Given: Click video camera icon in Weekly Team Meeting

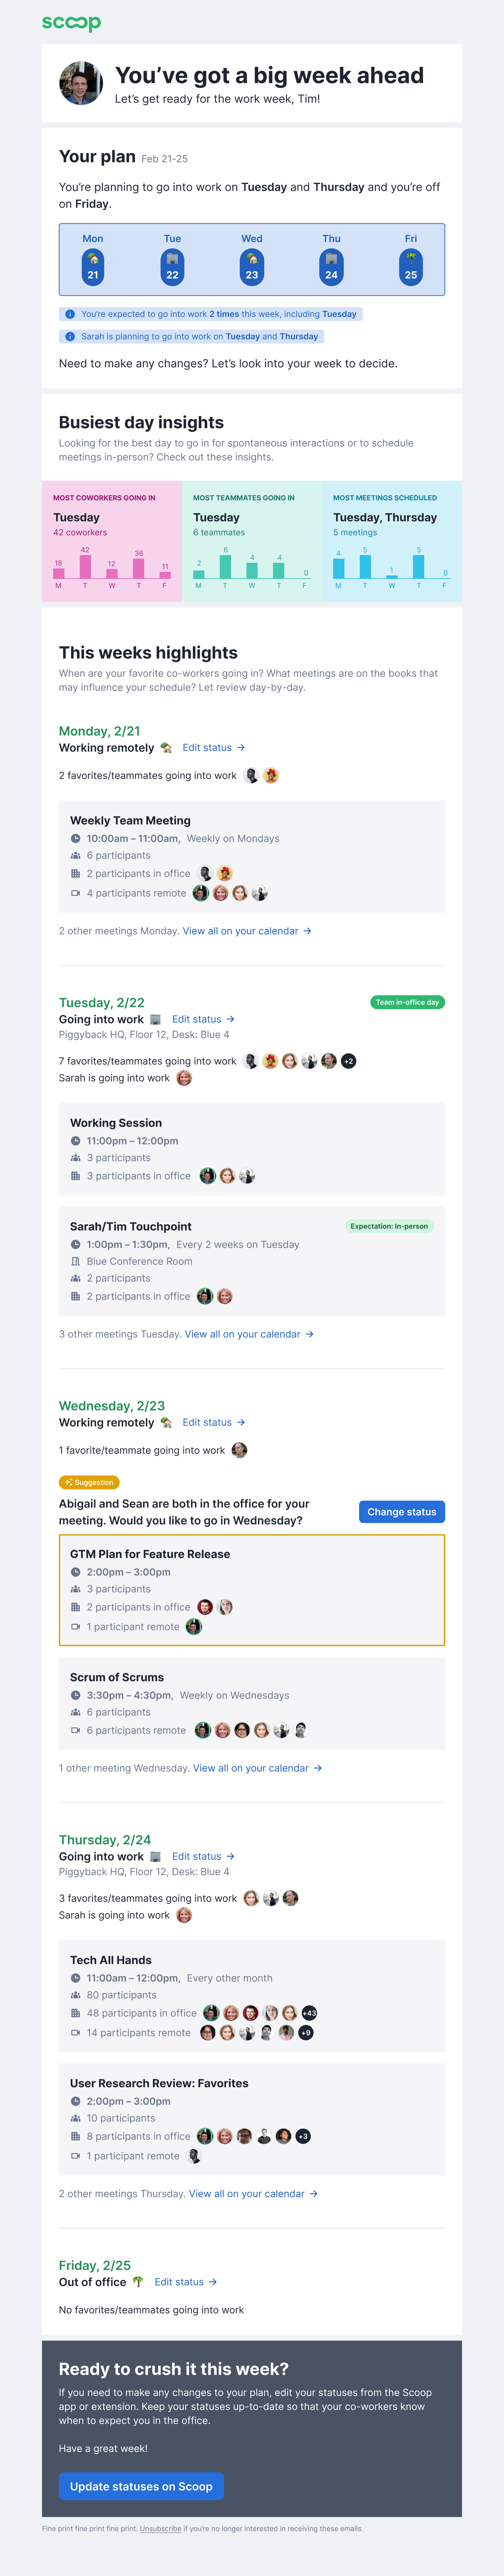Looking at the screenshot, I should coord(75,893).
